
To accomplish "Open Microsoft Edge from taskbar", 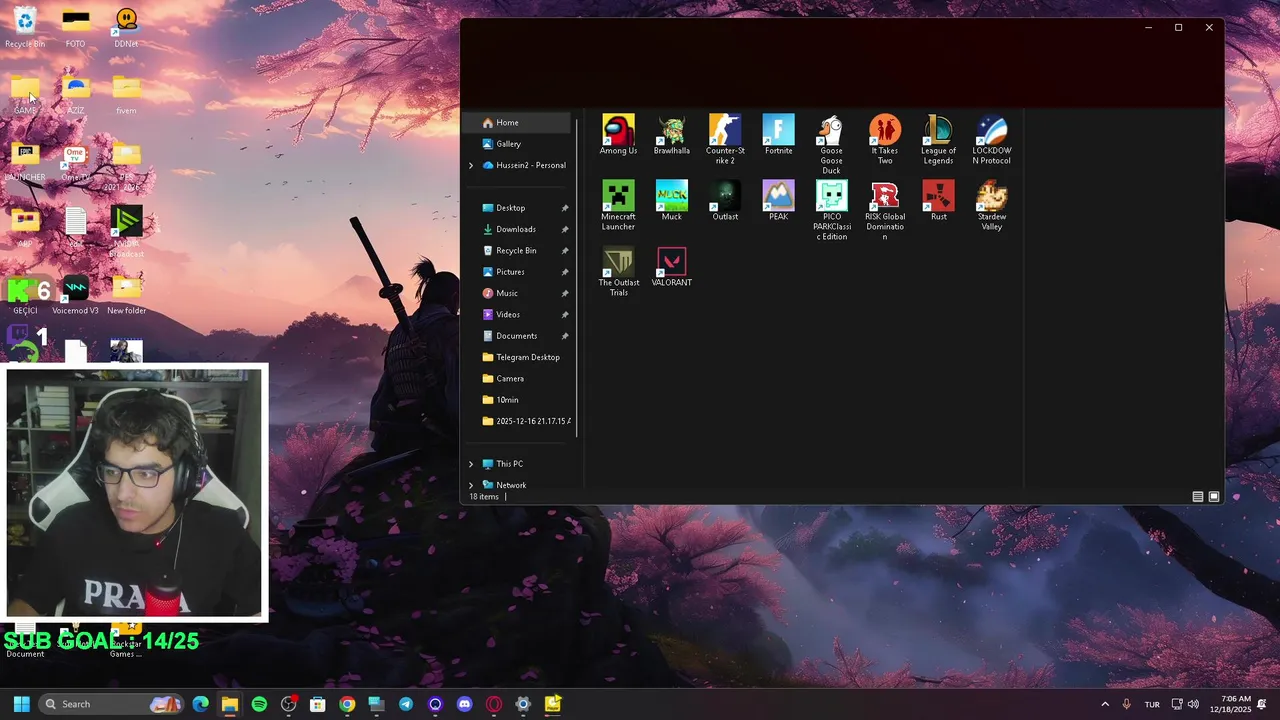I will [200, 704].
